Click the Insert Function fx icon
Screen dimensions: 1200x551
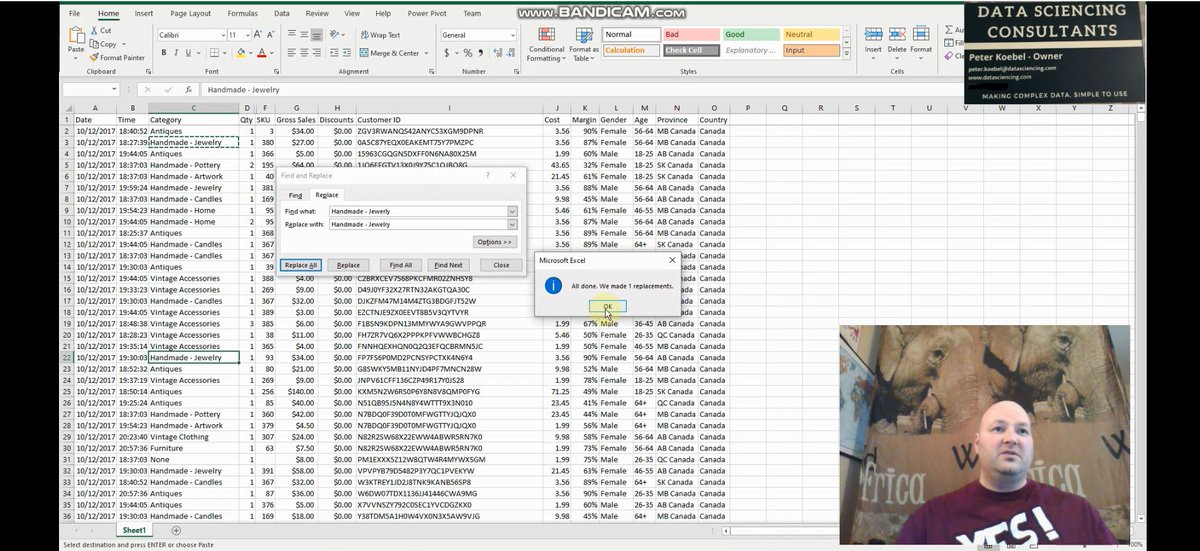(187, 89)
